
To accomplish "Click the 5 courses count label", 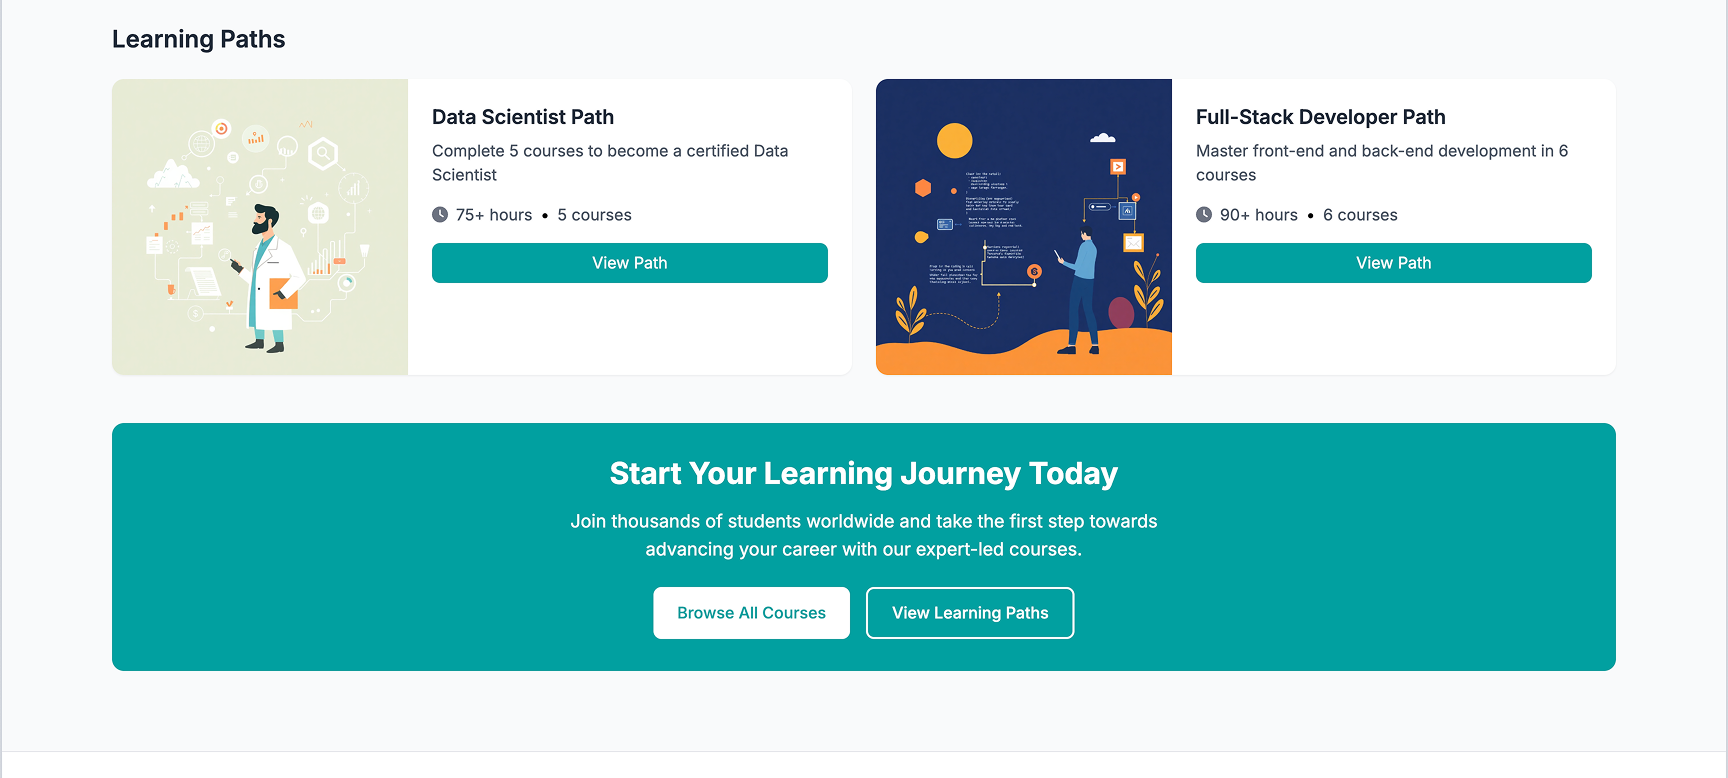I will [594, 215].
